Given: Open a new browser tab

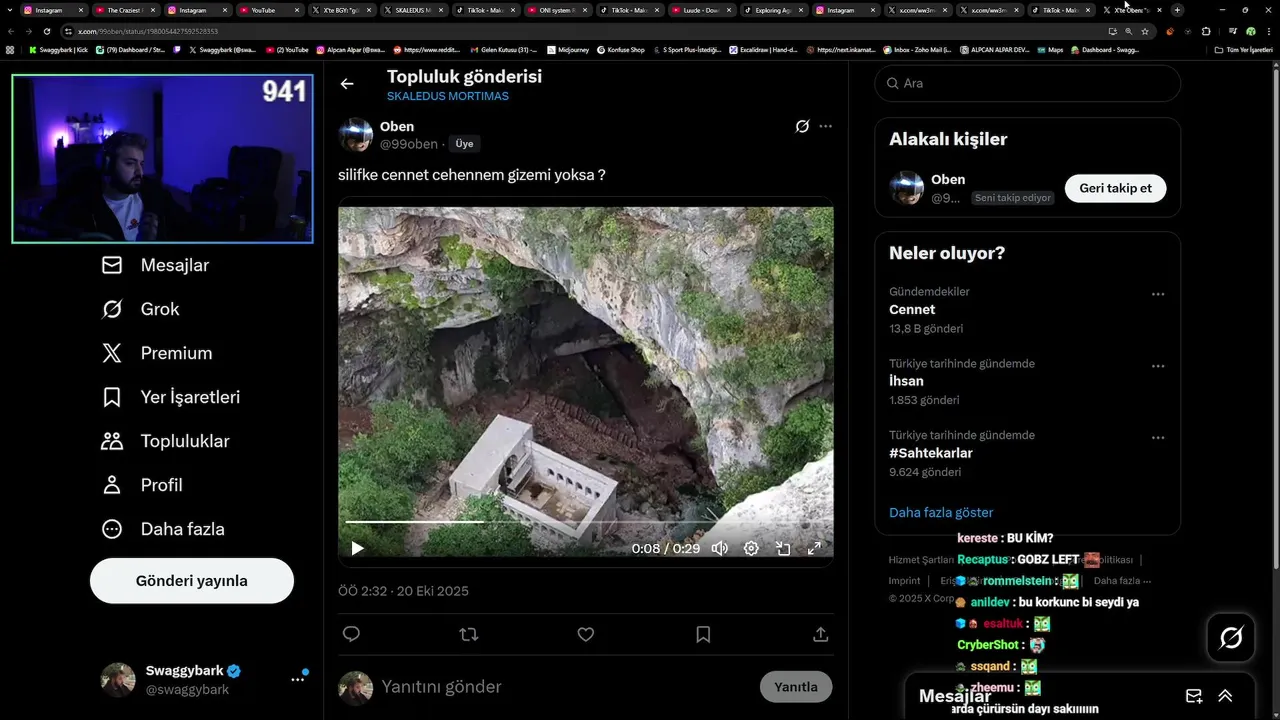Looking at the screenshot, I should pyautogui.click(x=1177, y=10).
